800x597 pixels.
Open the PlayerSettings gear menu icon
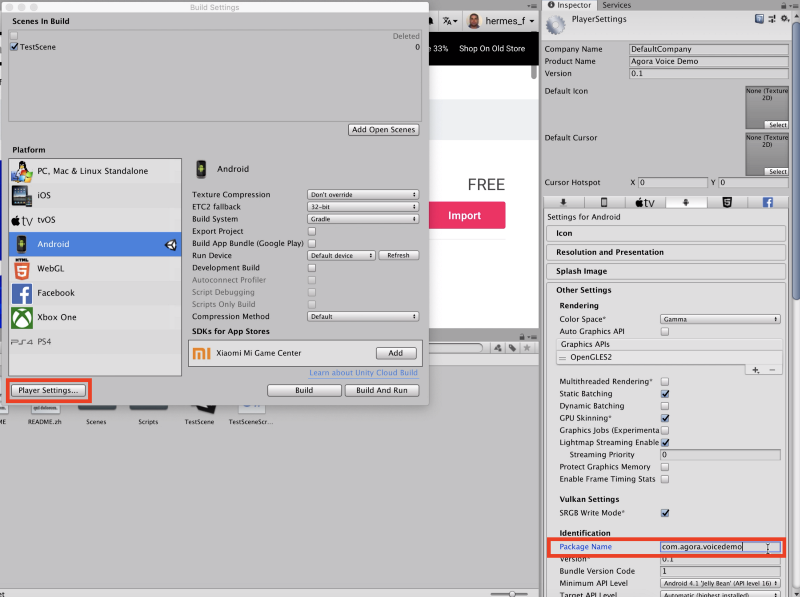(x=785, y=19)
